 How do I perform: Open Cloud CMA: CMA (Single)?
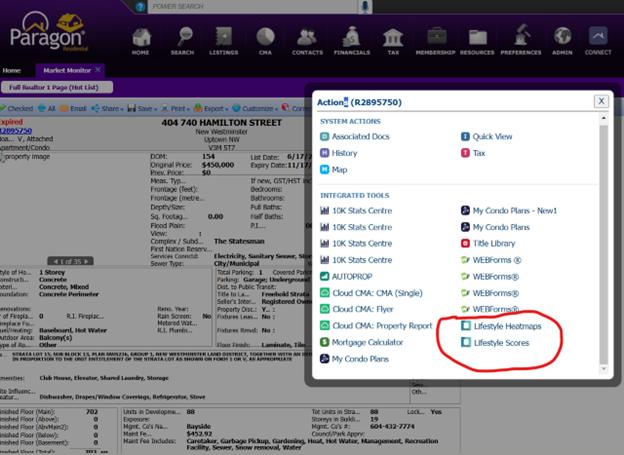tap(371, 293)
